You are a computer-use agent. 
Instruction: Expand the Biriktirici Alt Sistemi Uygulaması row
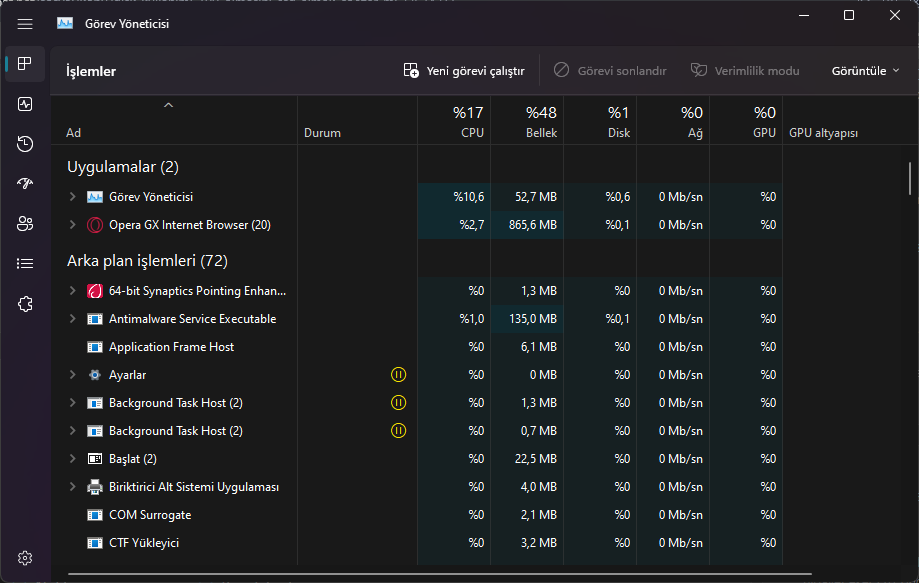[x=73, y=487]
